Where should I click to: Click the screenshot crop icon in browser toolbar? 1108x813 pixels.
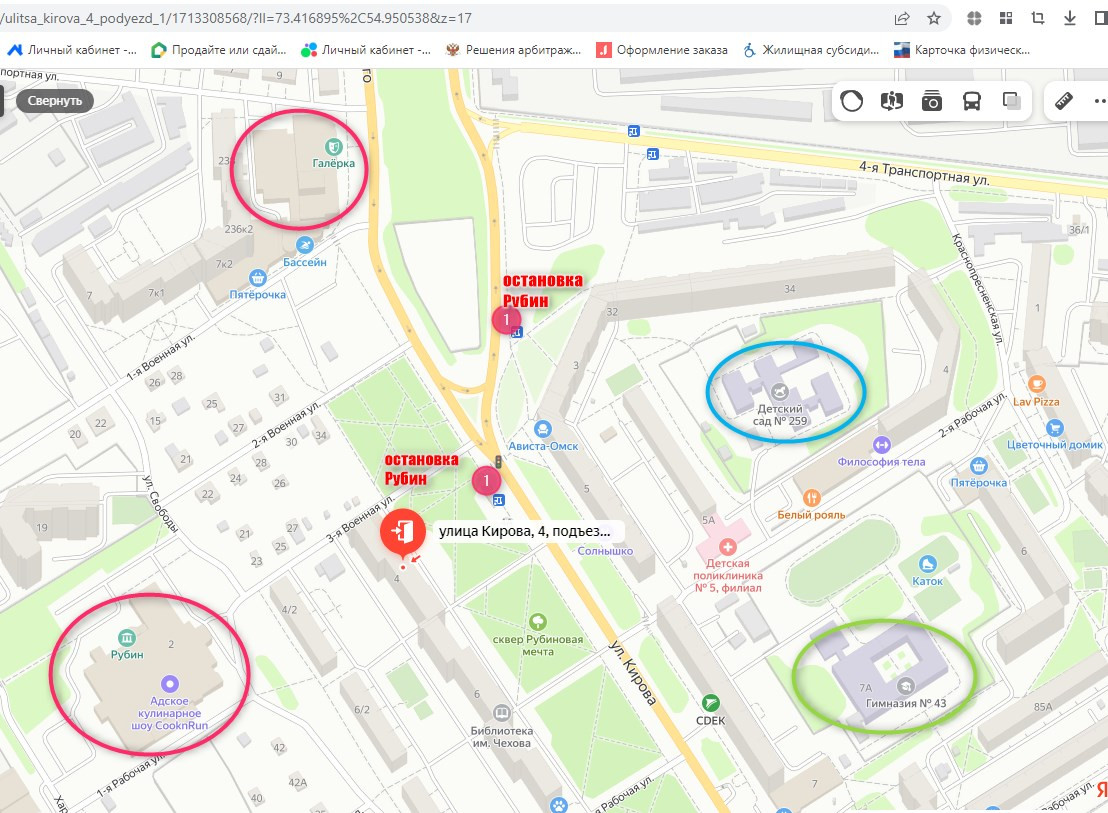coord(1037,18)
